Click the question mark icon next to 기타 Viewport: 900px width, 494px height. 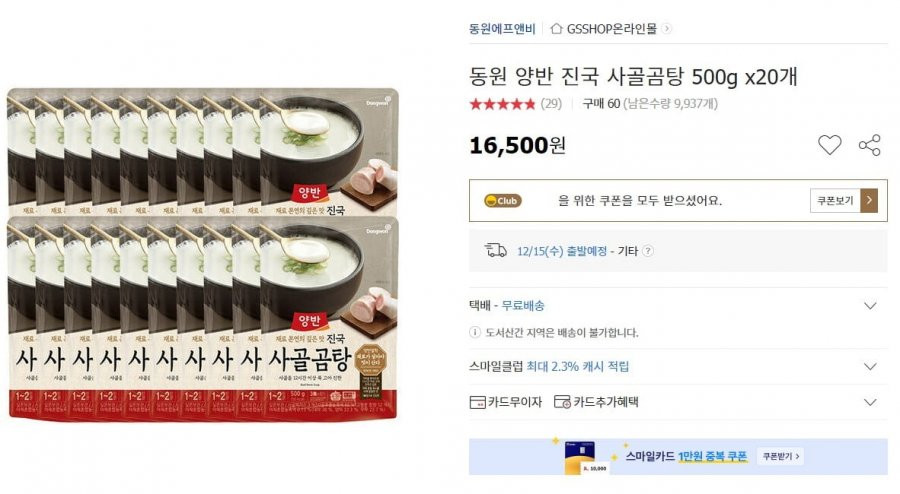click(x=647, y=251)
